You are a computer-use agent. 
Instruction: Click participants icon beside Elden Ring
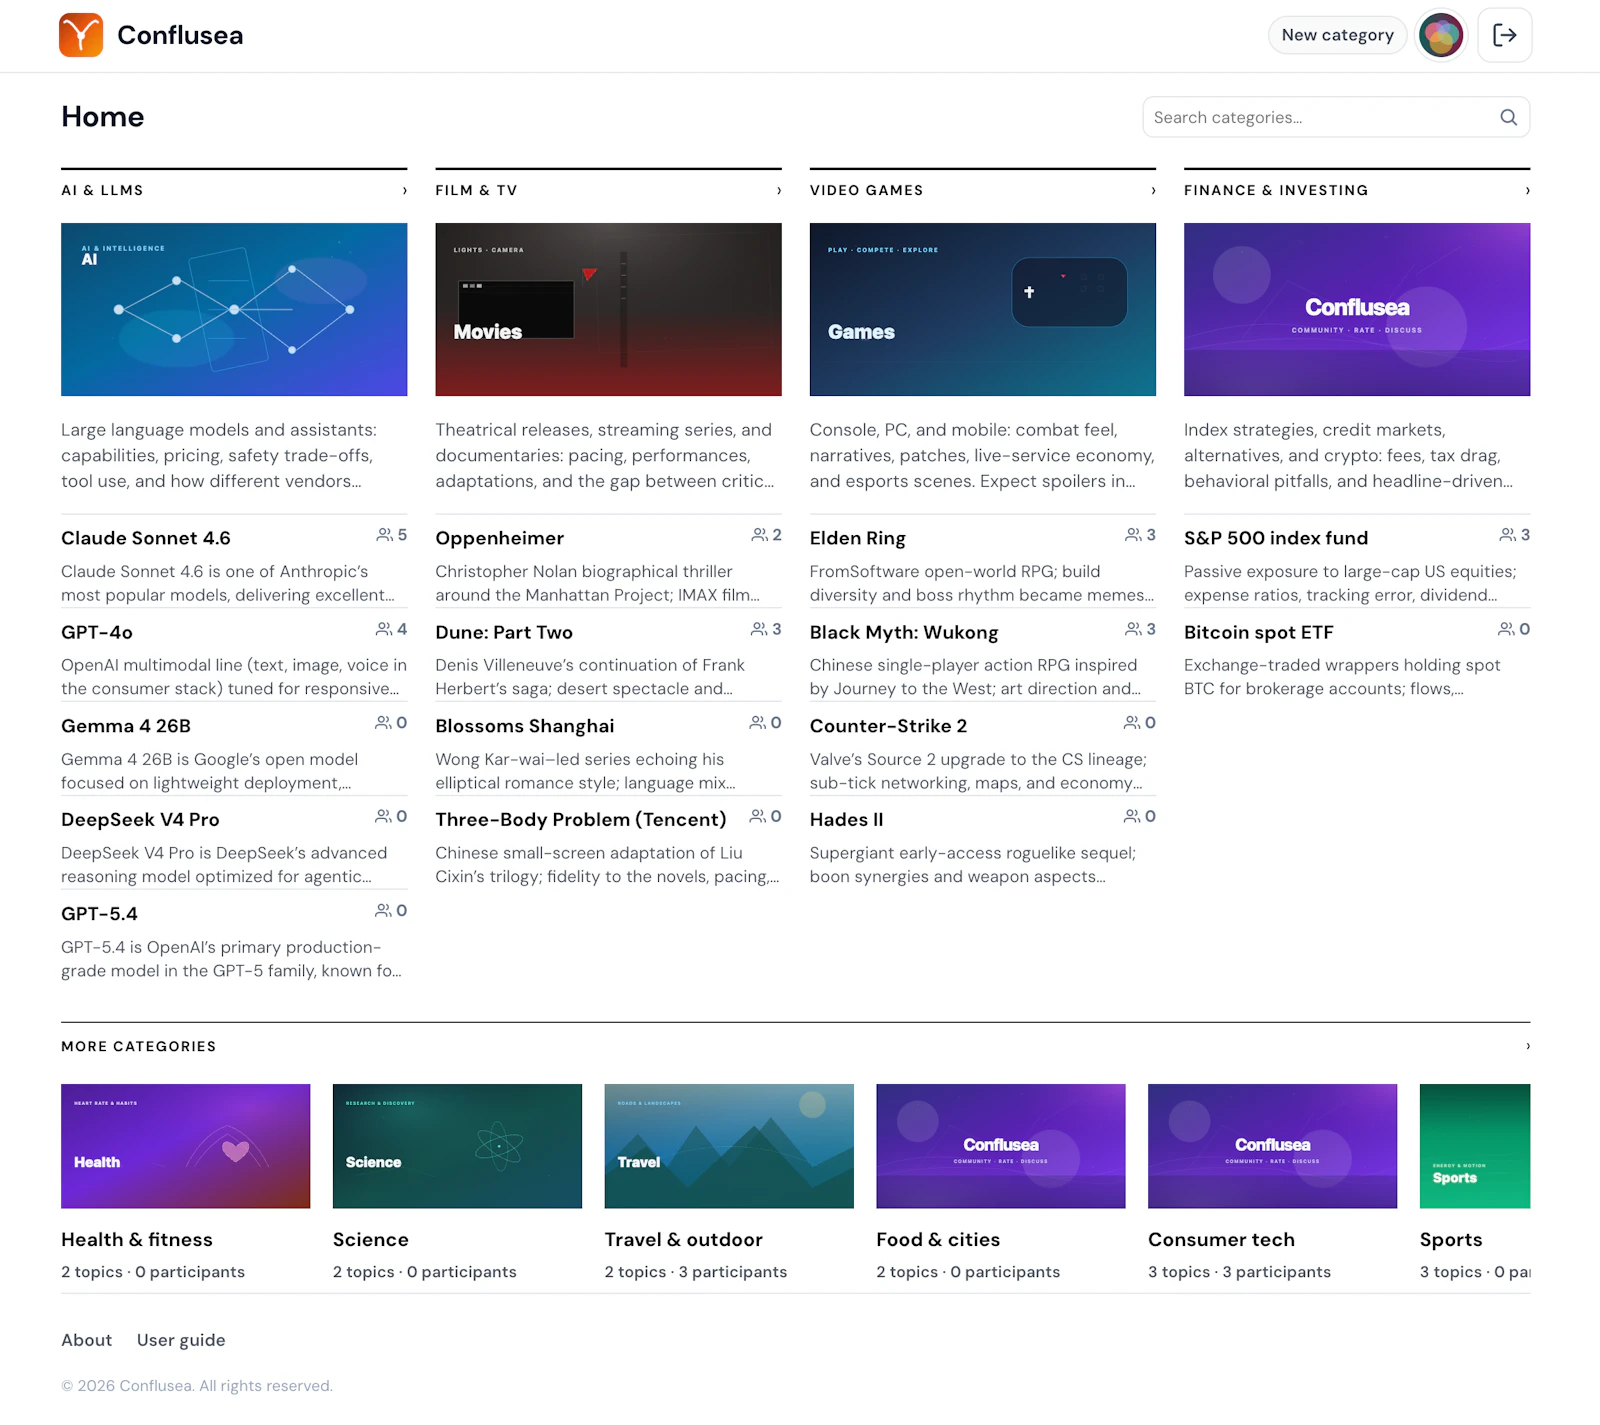coord(1133,535)
